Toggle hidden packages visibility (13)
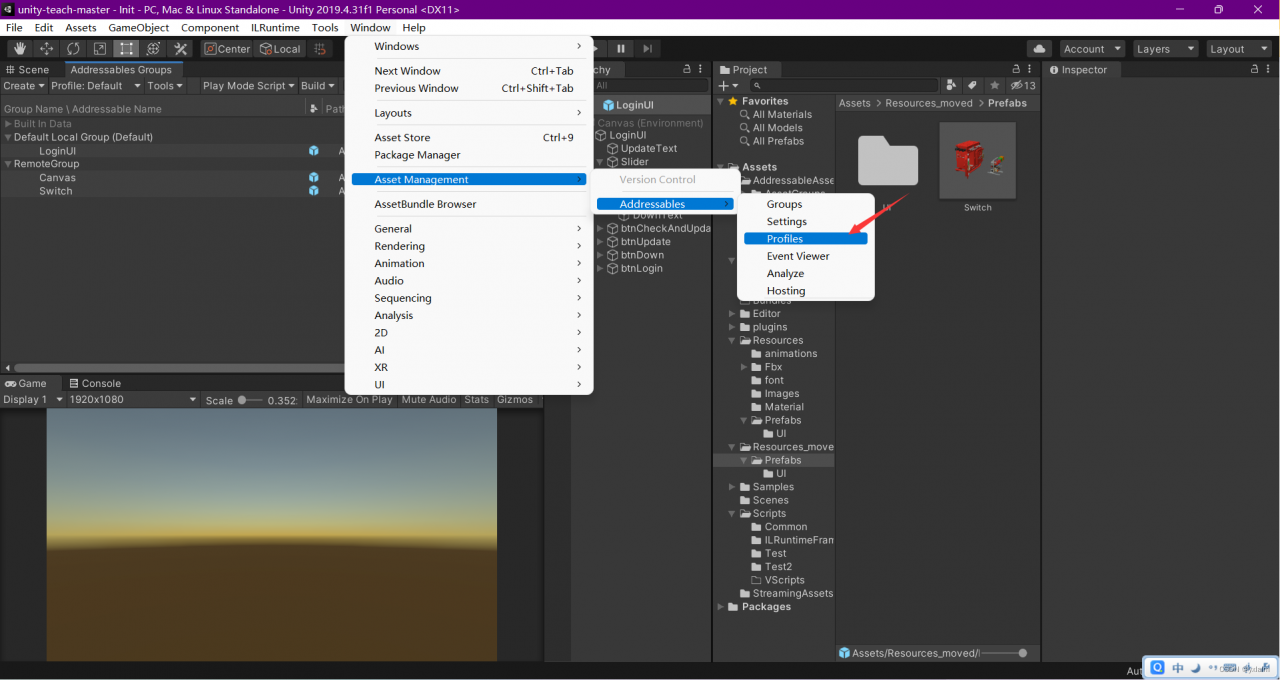 [1022, 86]
